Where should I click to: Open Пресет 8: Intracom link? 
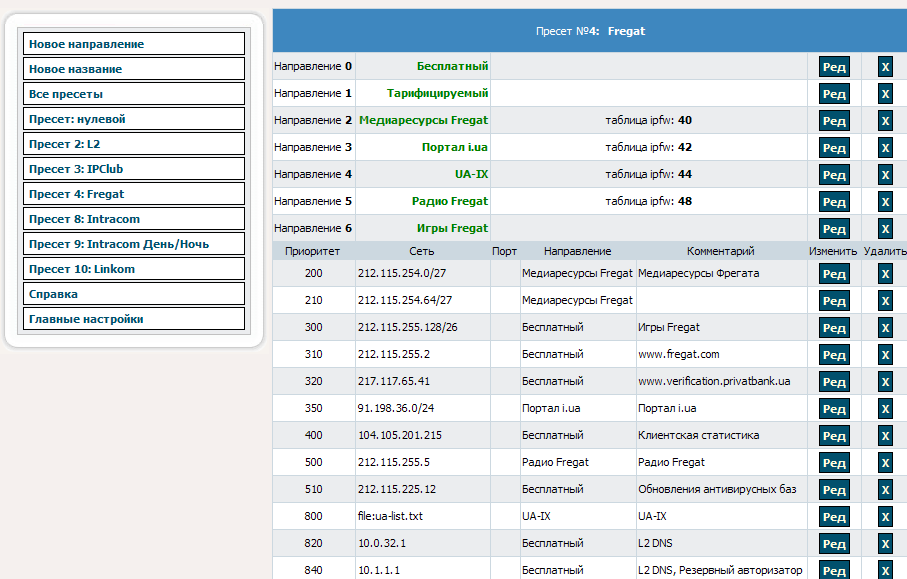point(134,219)
